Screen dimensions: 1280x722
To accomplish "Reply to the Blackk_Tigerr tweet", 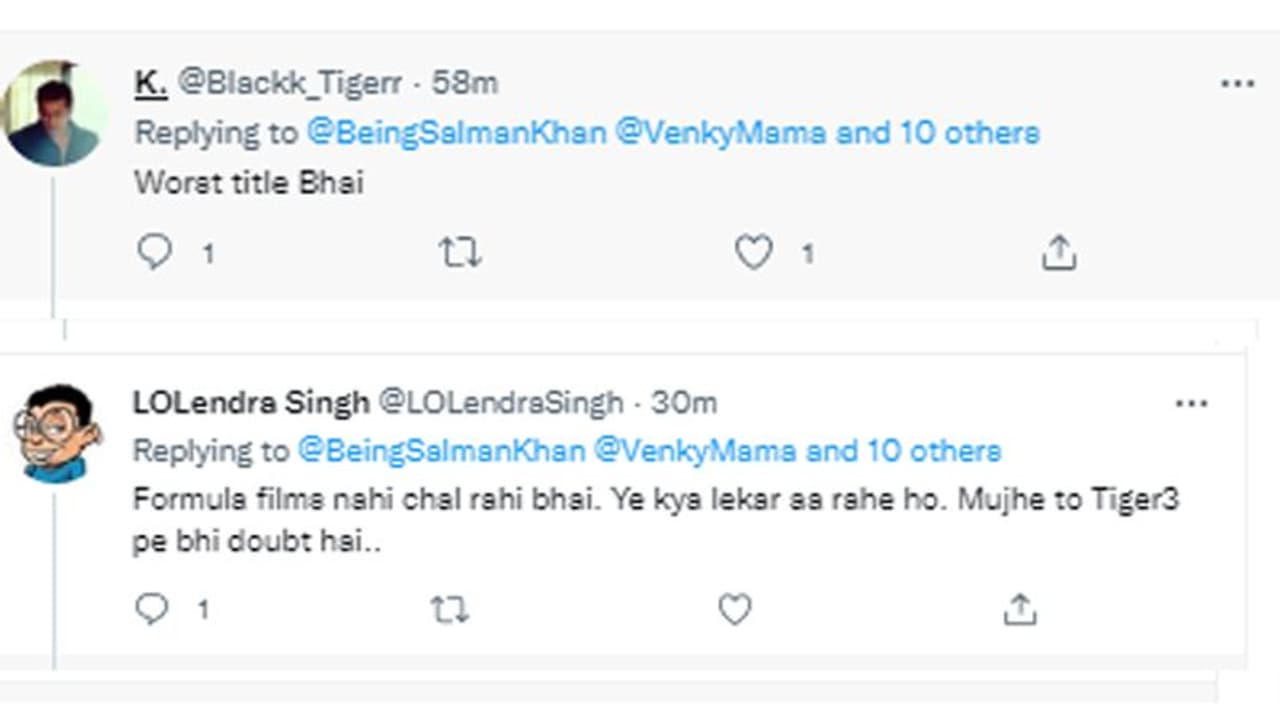I will click(x=155, y=253).
